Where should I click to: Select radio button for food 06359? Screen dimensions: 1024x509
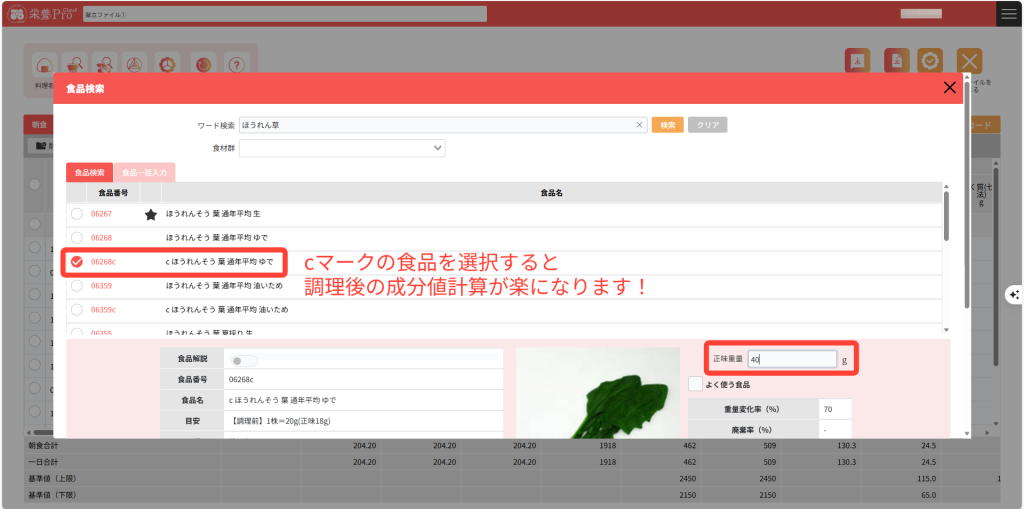tap(77, 286)
